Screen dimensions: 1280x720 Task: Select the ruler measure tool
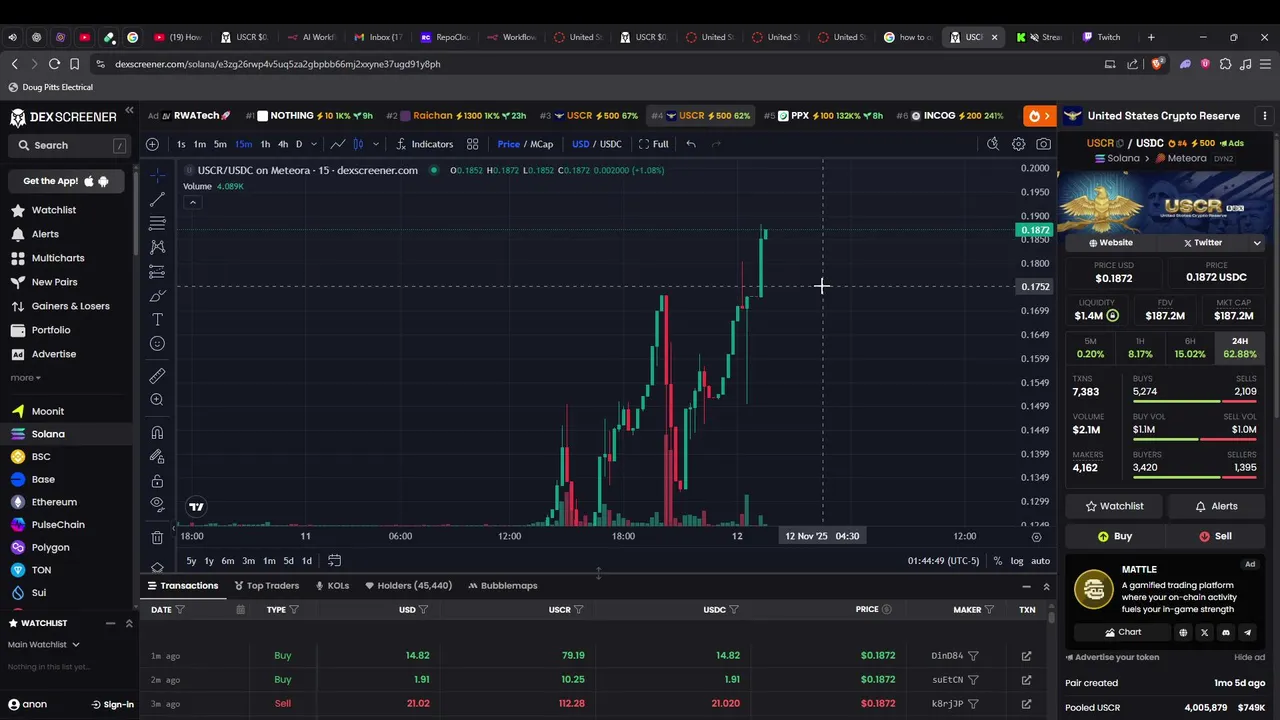click(157, 376)
